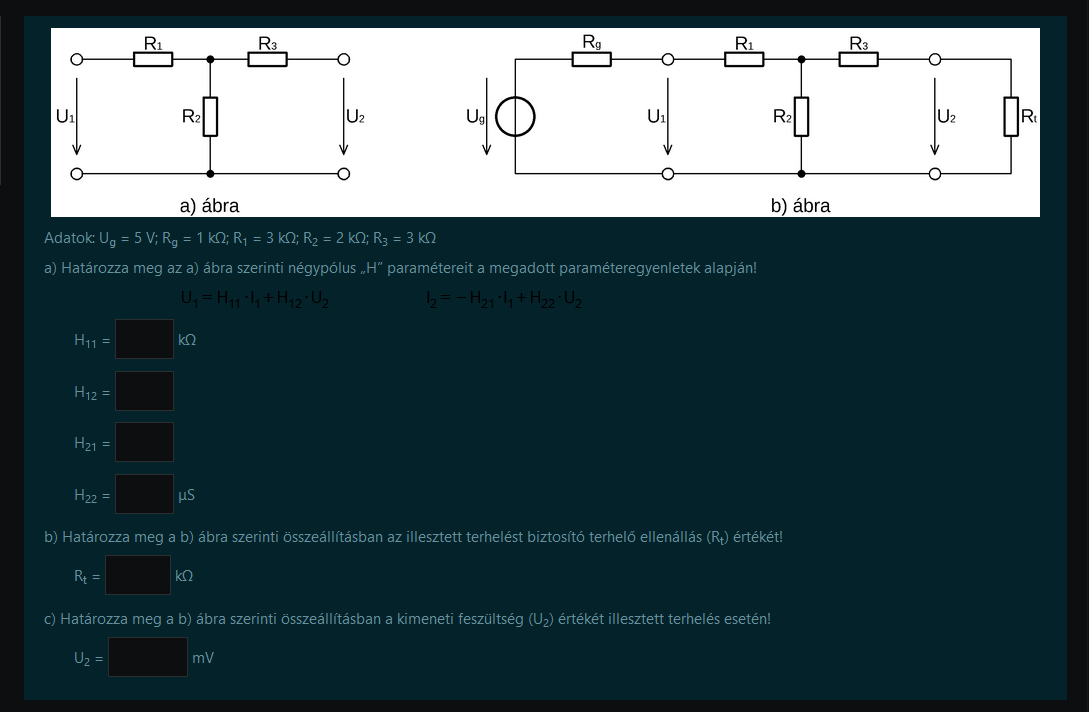Click the U1 = H11·I1 + H12·U2 equation
Viewport: 1089px width, 712px height.
254,299
